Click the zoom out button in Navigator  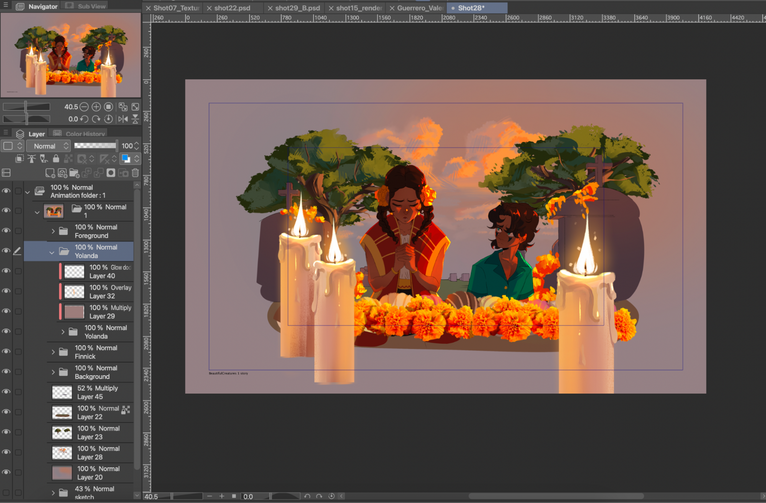click(x=84, y=106)
